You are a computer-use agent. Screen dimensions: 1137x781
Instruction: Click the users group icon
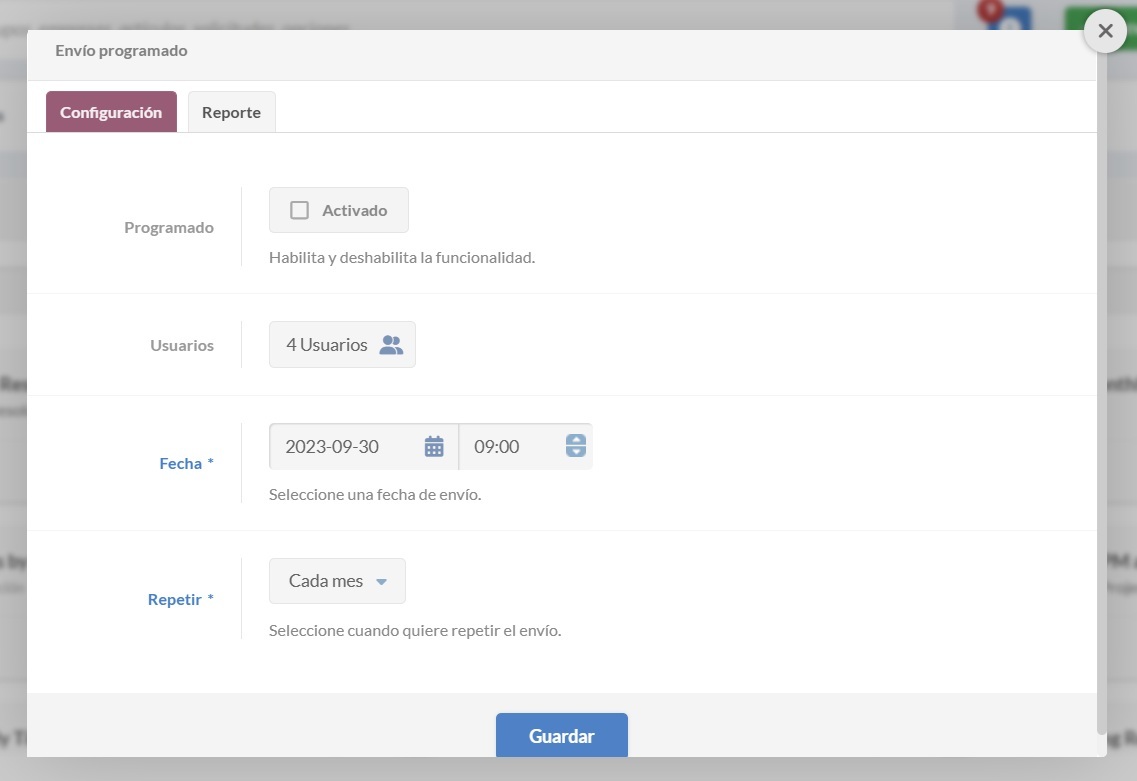(x=391, y=345)
